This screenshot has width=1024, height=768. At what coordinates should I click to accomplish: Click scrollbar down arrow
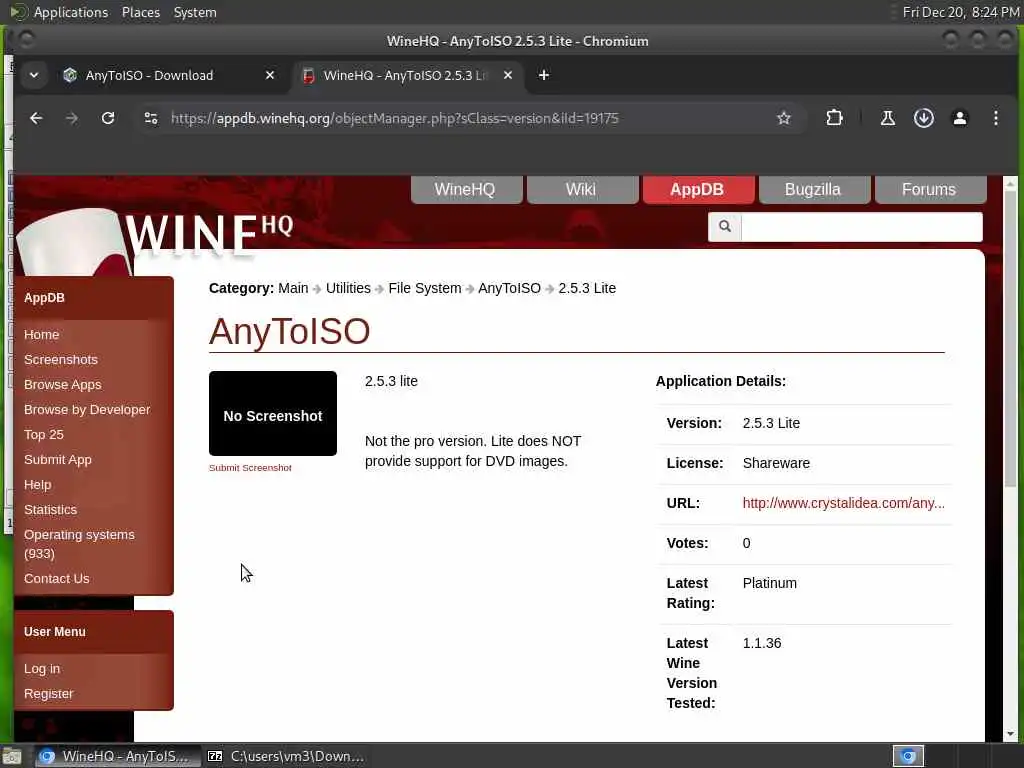pos(1010,734)
